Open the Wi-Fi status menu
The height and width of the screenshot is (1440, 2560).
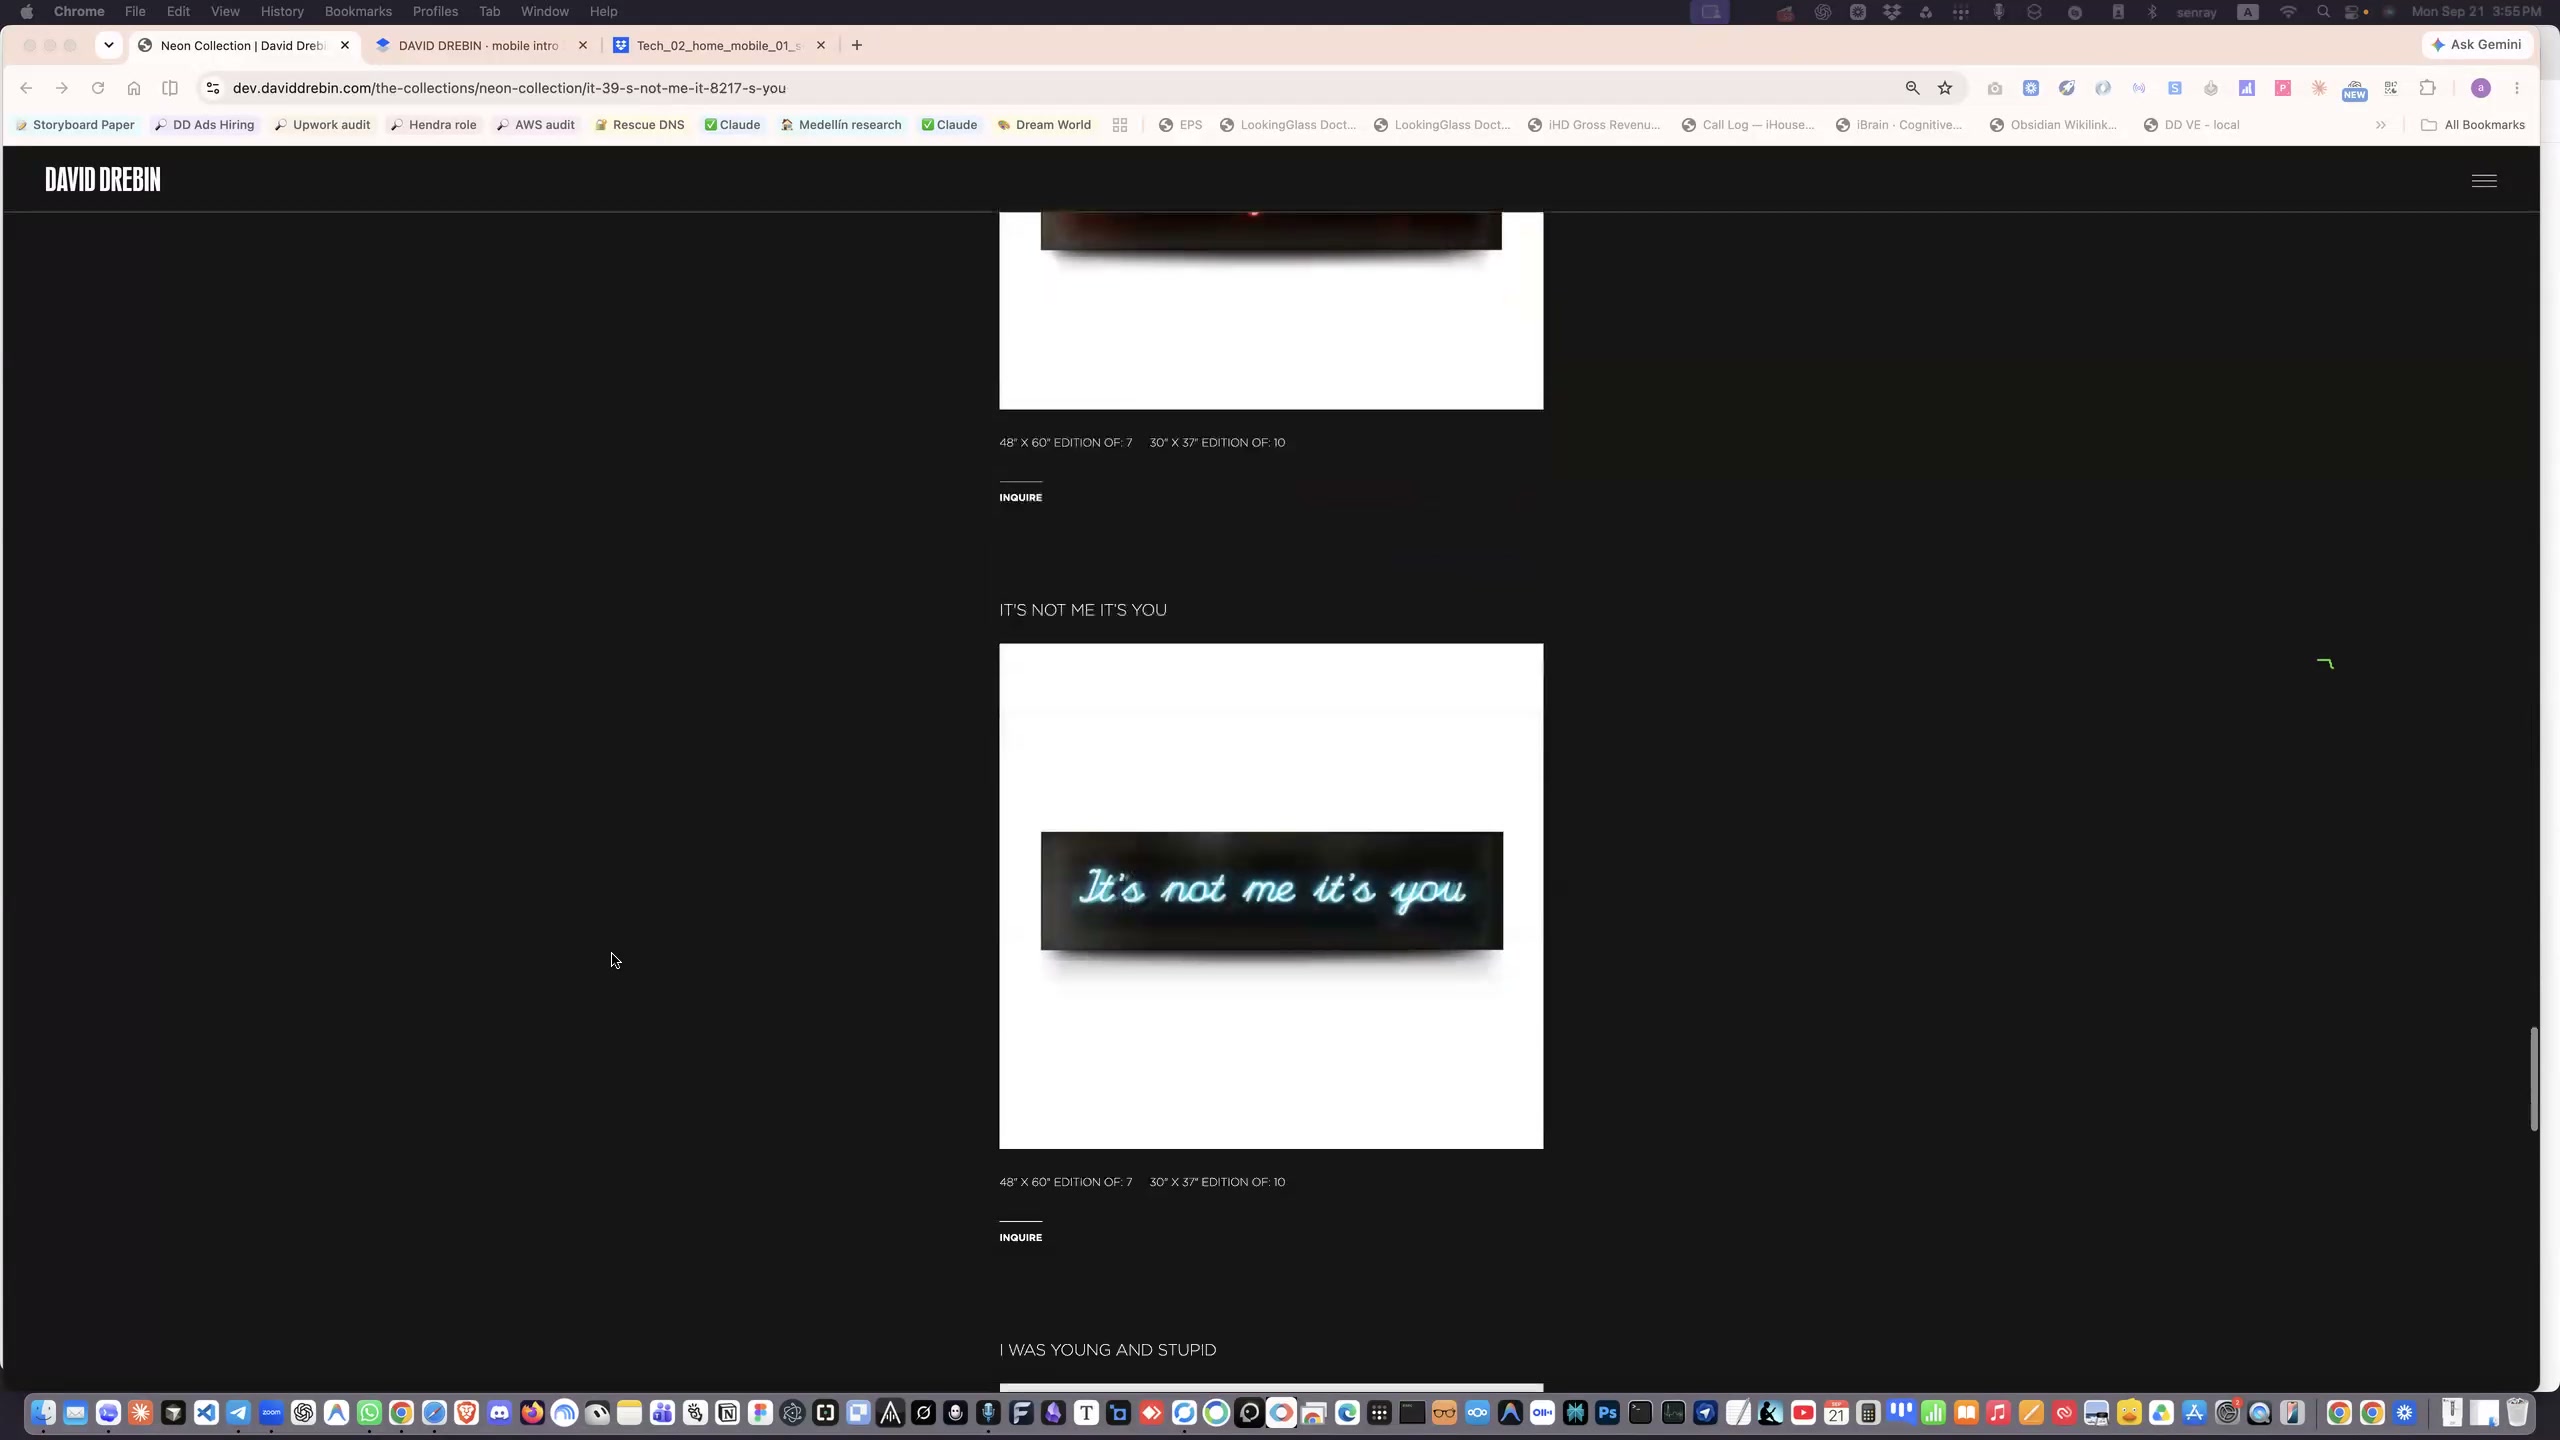(2288, 12)
